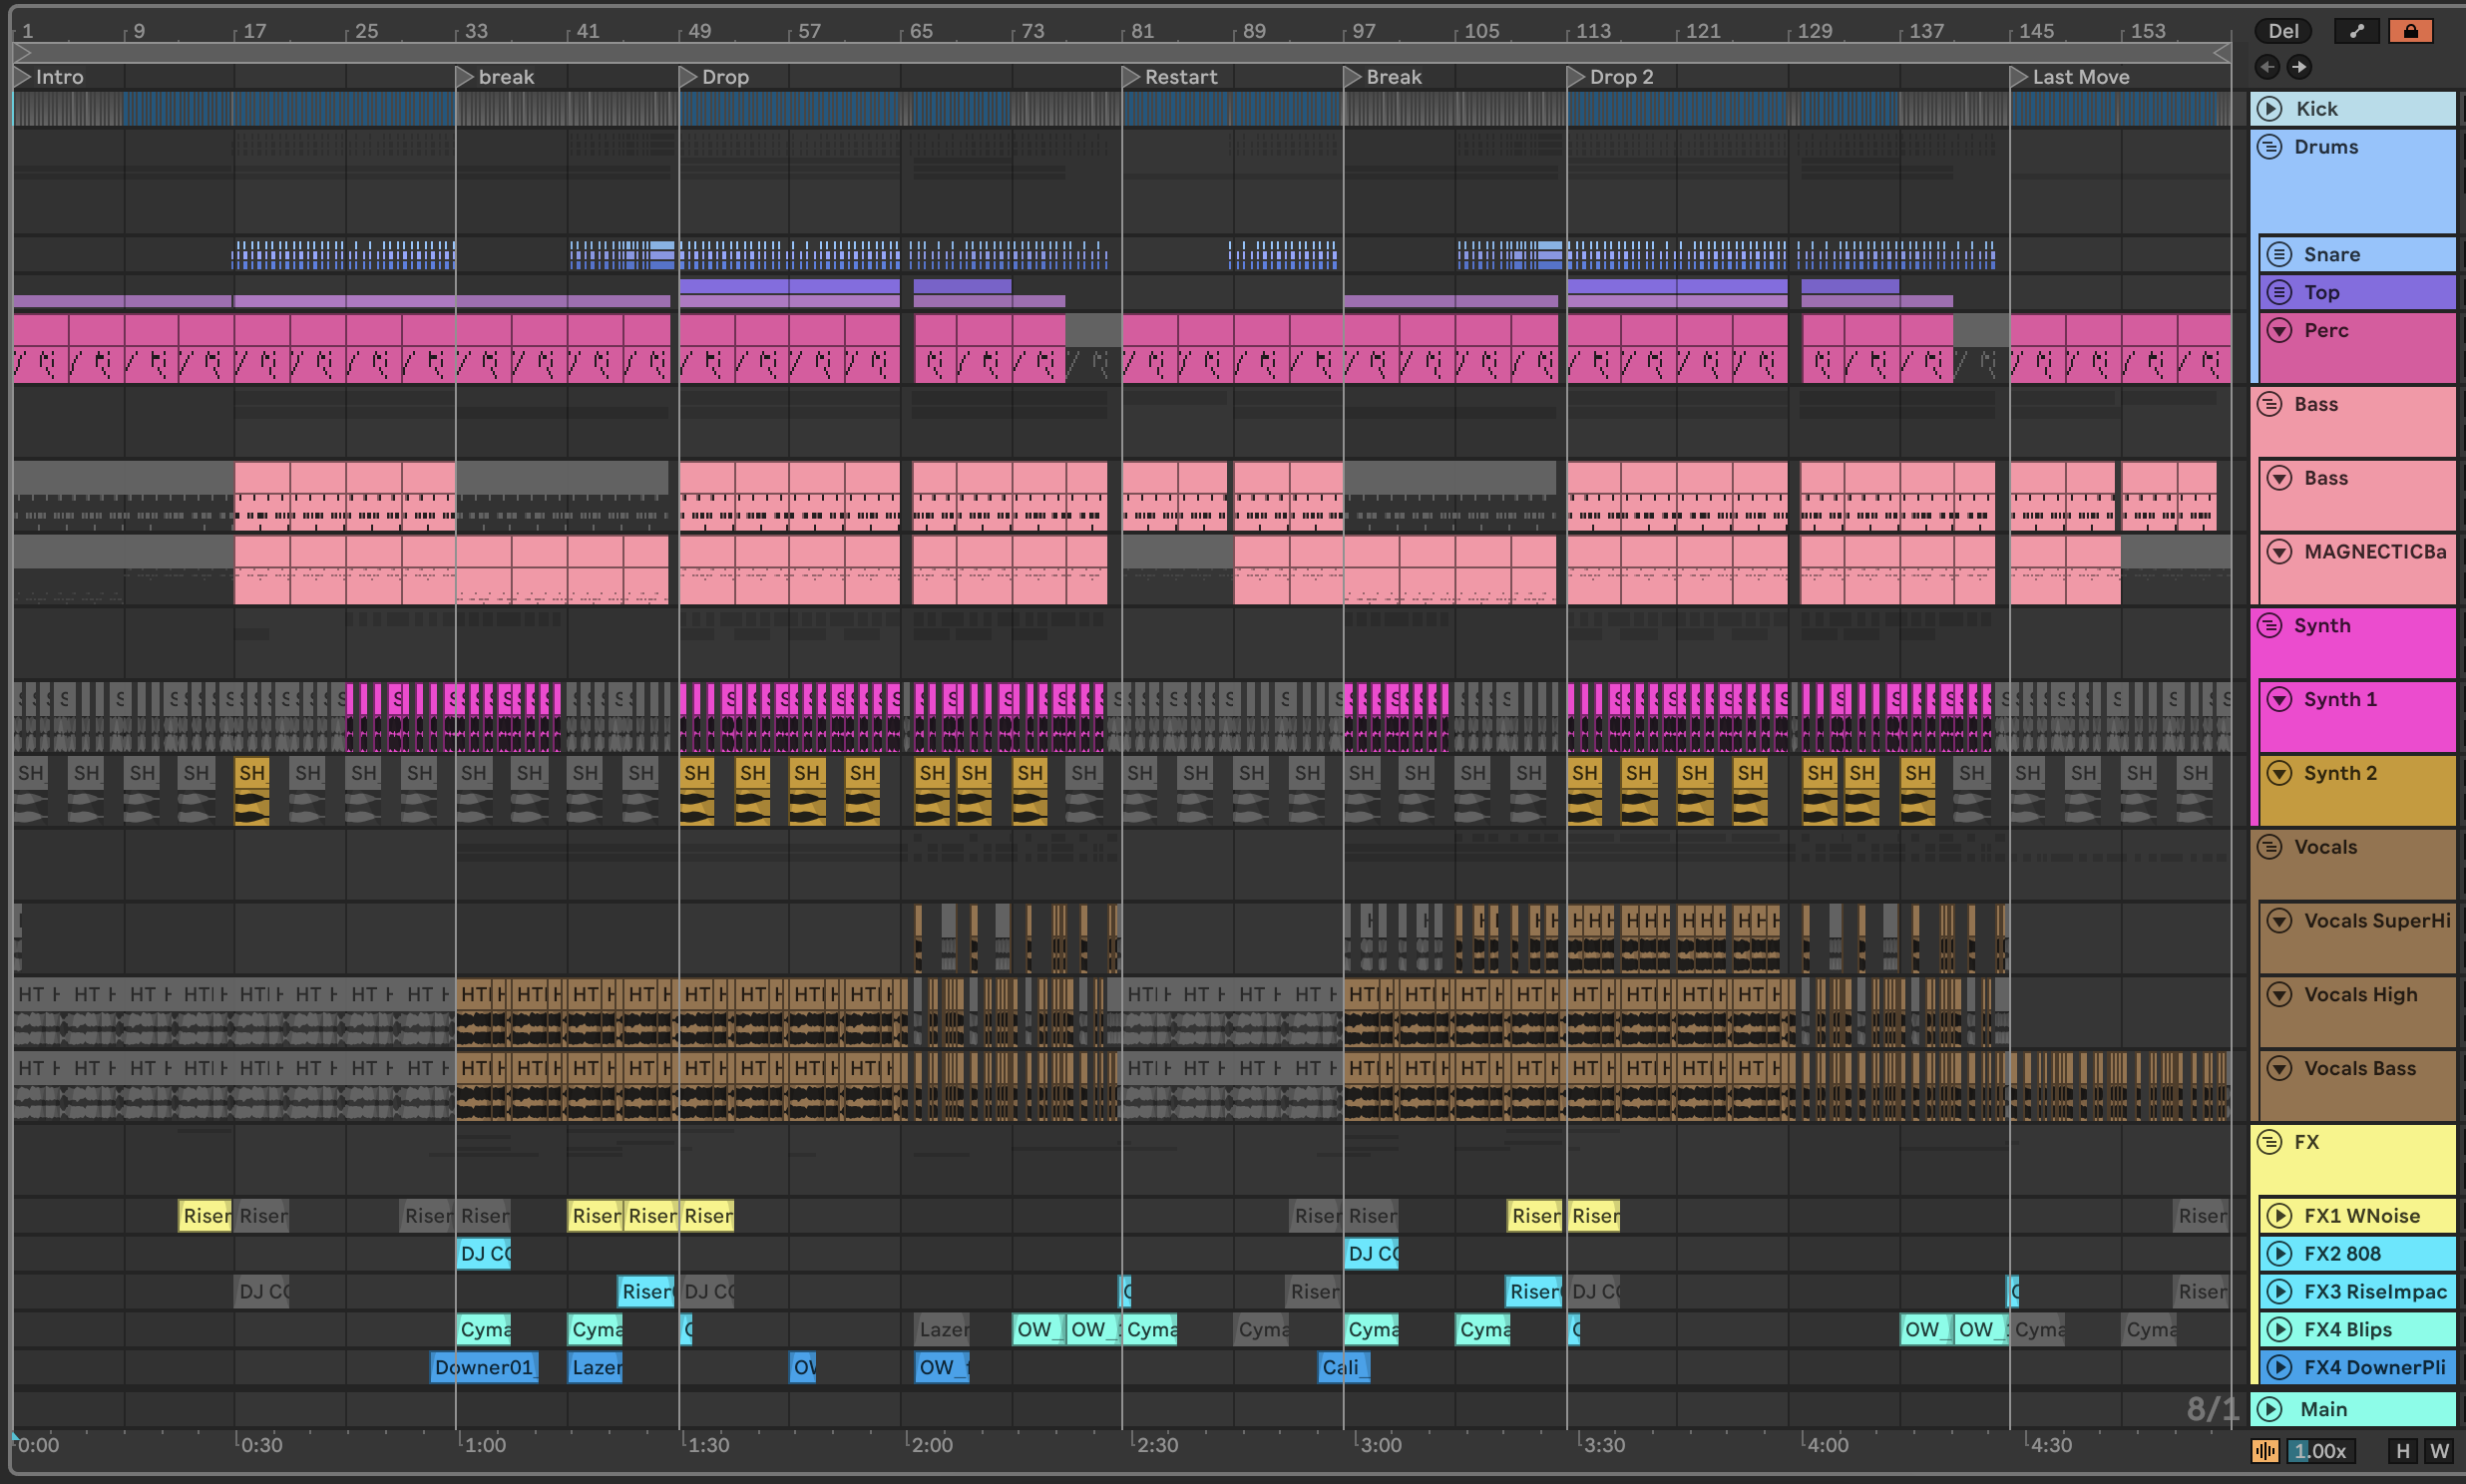Toggle the orange waveform follow button
Image resolution: width=2466 pixels, height=1484 pixels.
click(2264, 1450)
